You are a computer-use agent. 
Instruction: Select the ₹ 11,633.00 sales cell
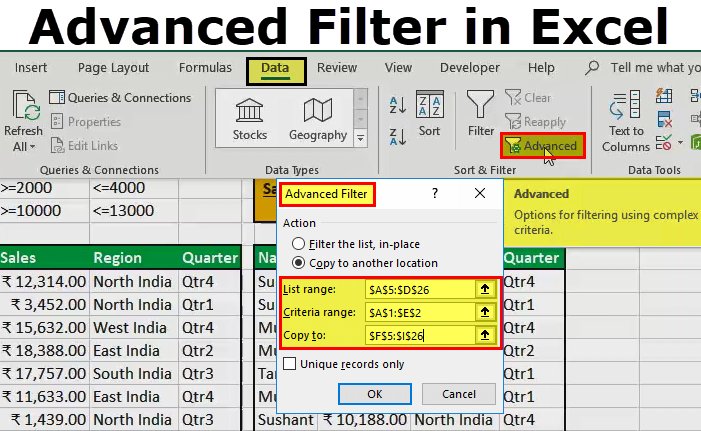(44, 397)
